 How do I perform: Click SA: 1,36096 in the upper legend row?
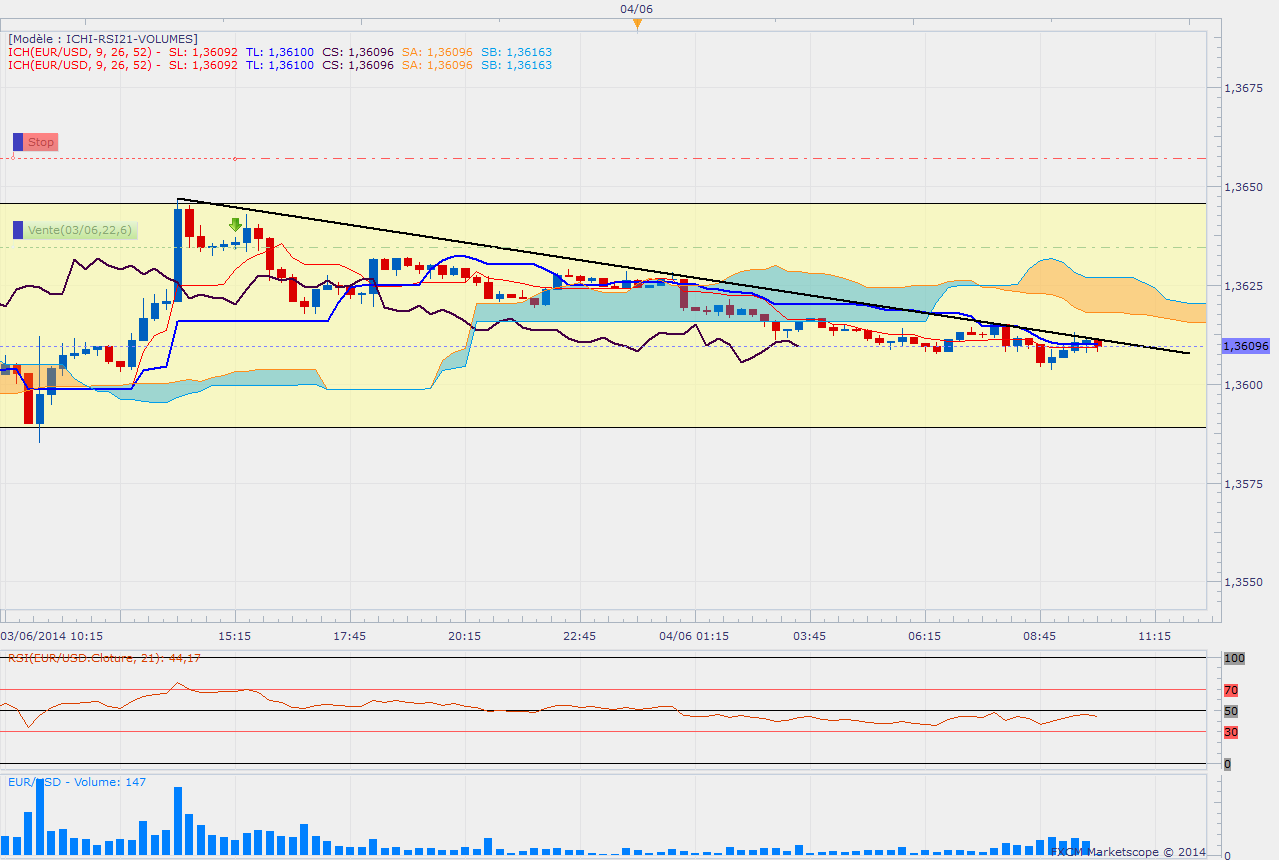(438, 52)
